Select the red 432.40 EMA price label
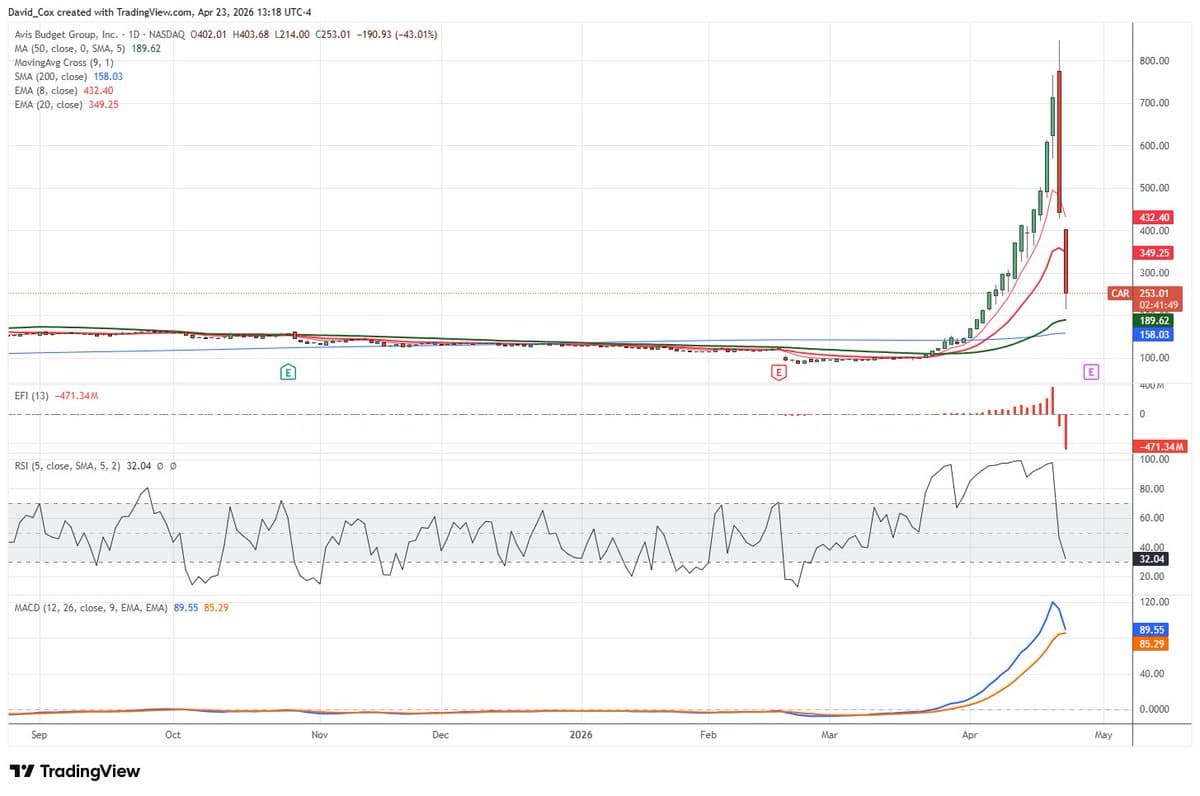The height and width of the screenshot is (796, 1200). (1153, 217)
